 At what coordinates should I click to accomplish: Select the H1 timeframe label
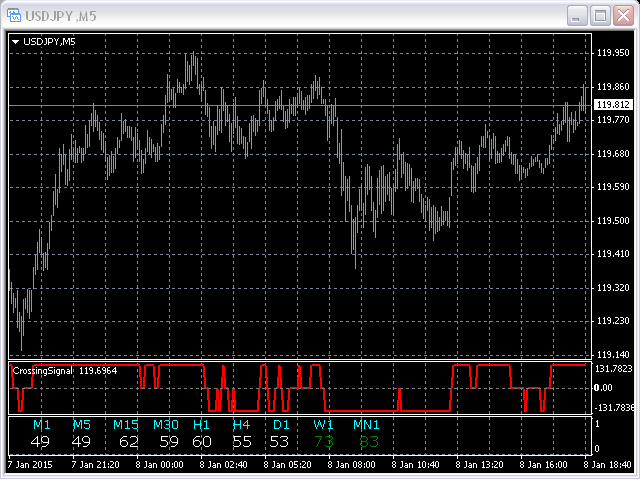tap(201, 425)
